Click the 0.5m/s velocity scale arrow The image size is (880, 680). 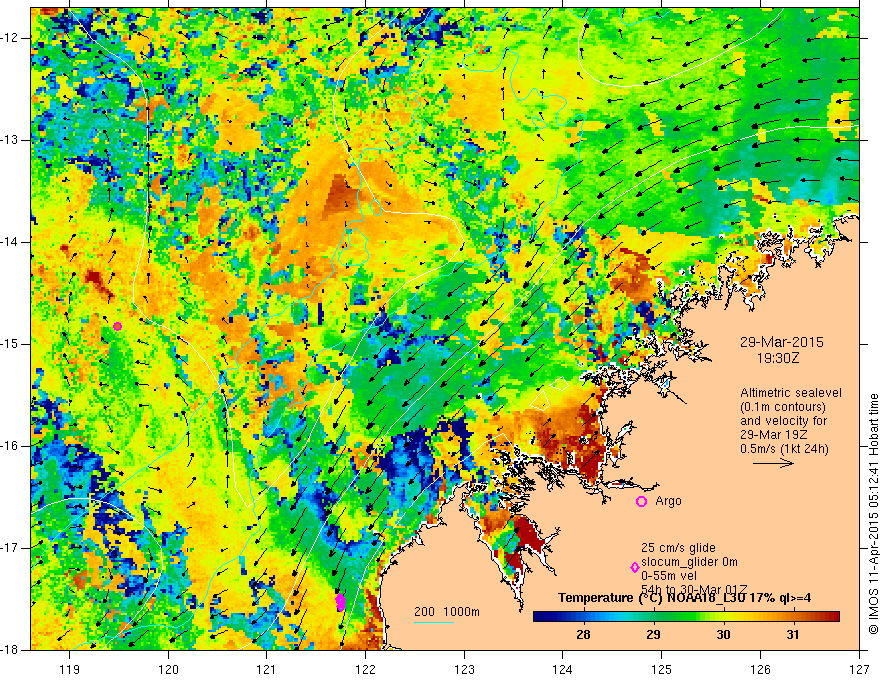coord(773,463)
